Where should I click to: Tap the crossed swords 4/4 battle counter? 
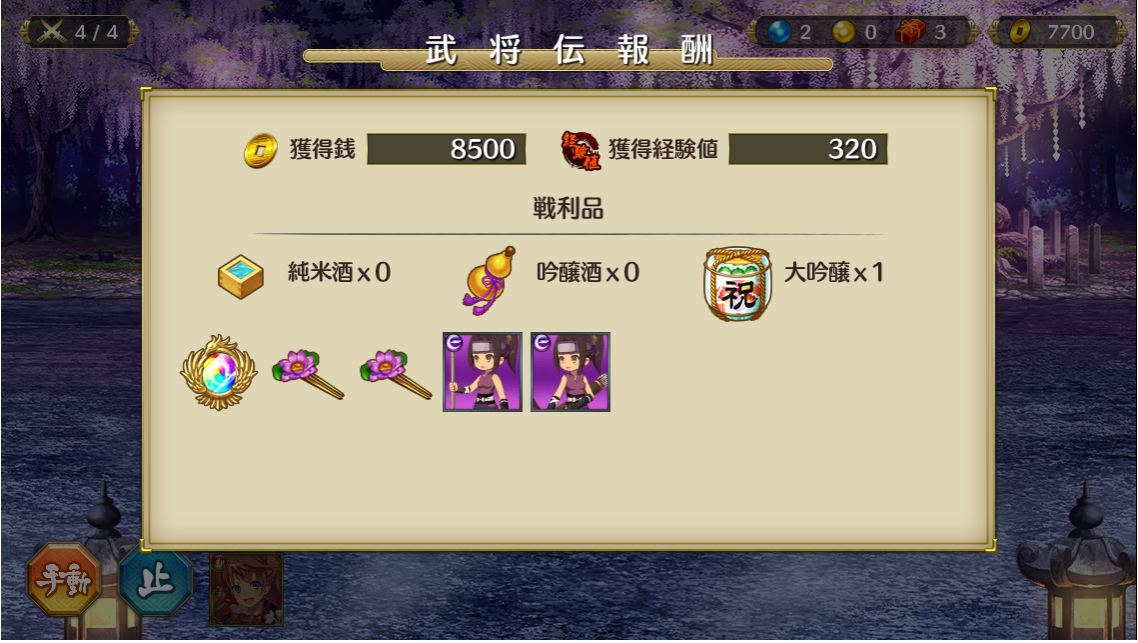pyautogui.click(x=79, y=32)
